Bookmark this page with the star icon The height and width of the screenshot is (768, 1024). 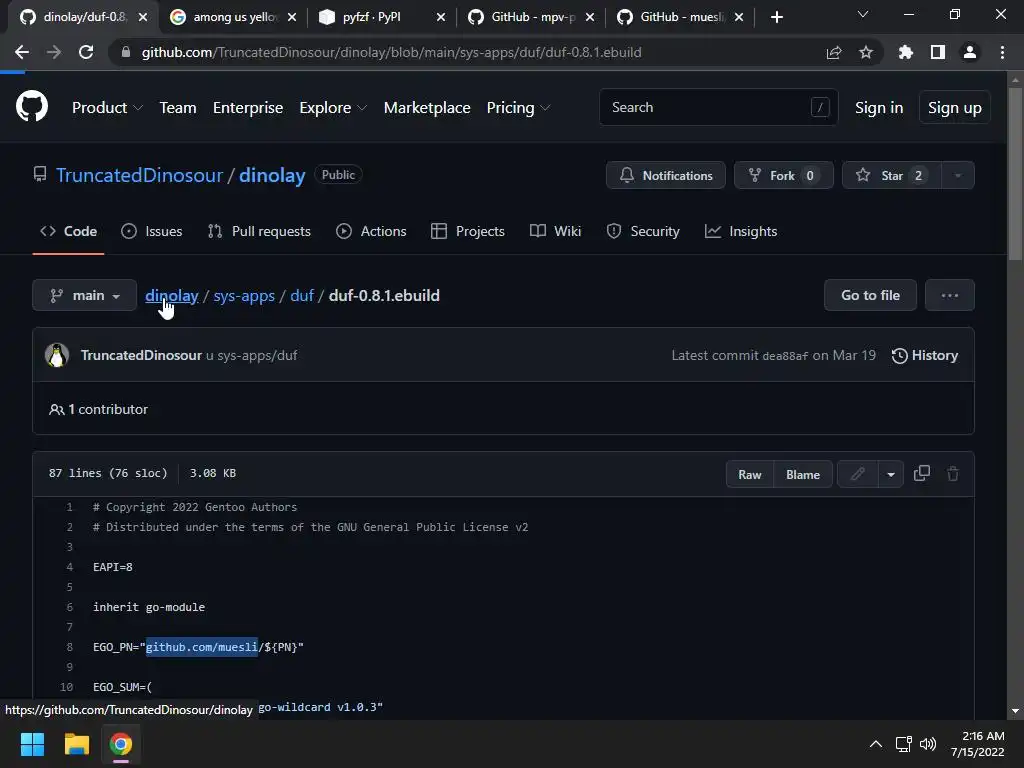866,52
